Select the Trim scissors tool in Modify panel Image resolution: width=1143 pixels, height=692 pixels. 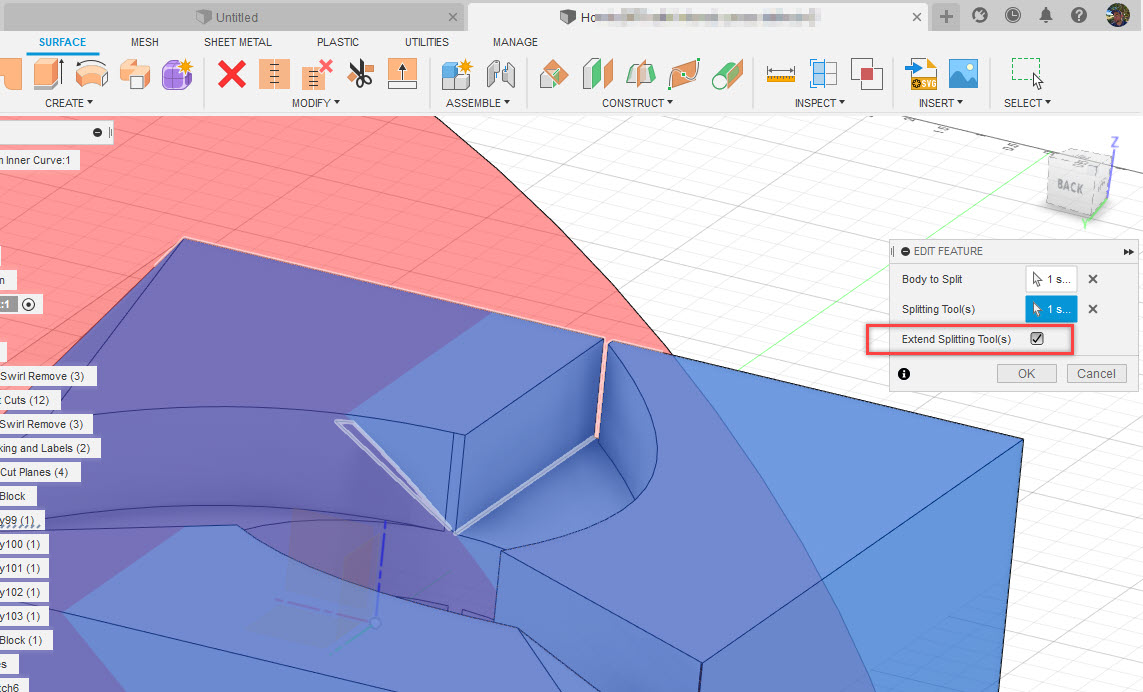[361, 75]
